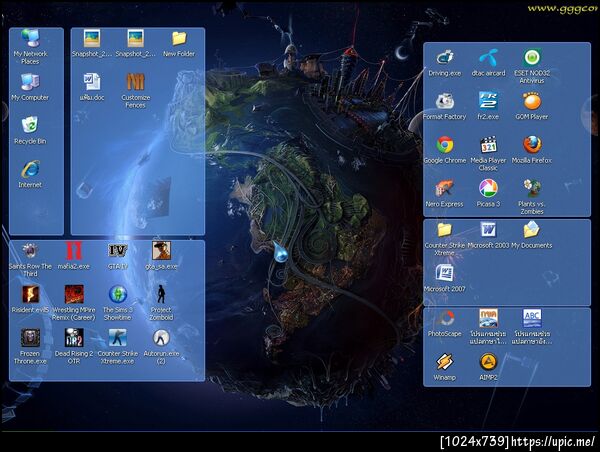Launch GOM Player
Viewport: 600px width, 452px height.
coord(532,102)
